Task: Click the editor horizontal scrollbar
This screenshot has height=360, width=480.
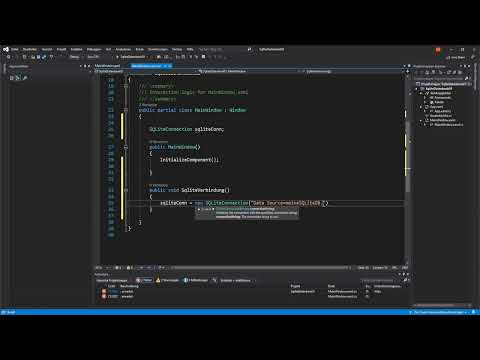Action: (x=260, y=268)
